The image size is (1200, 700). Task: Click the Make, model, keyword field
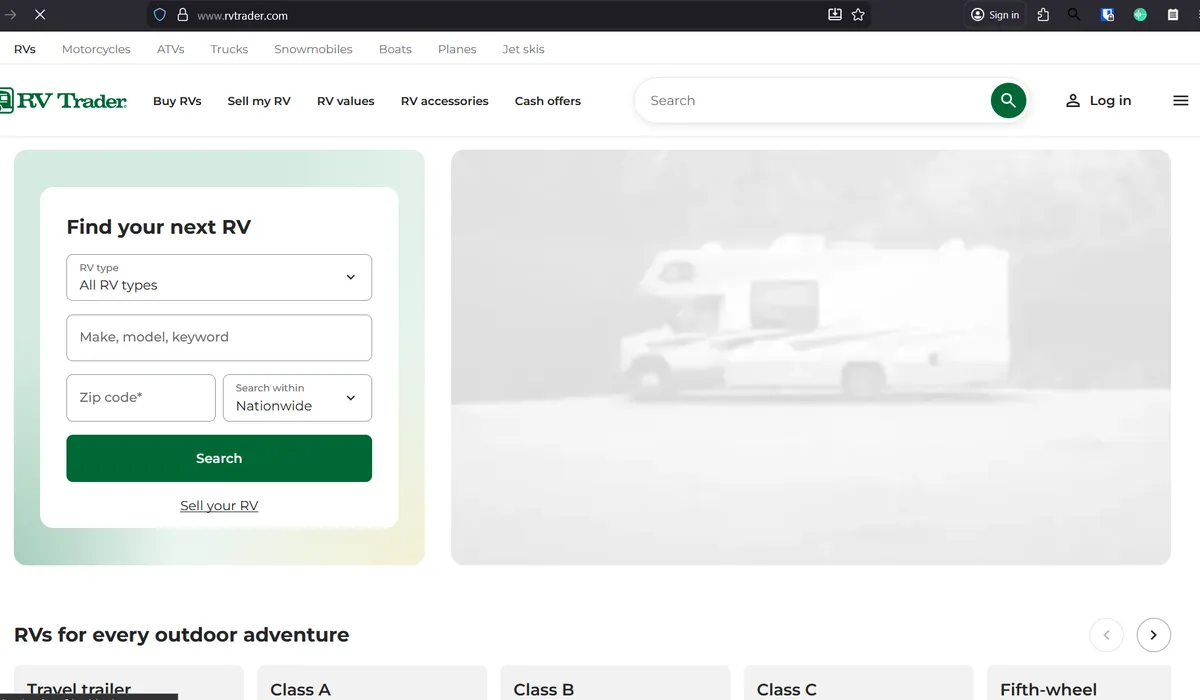(219, 338)
